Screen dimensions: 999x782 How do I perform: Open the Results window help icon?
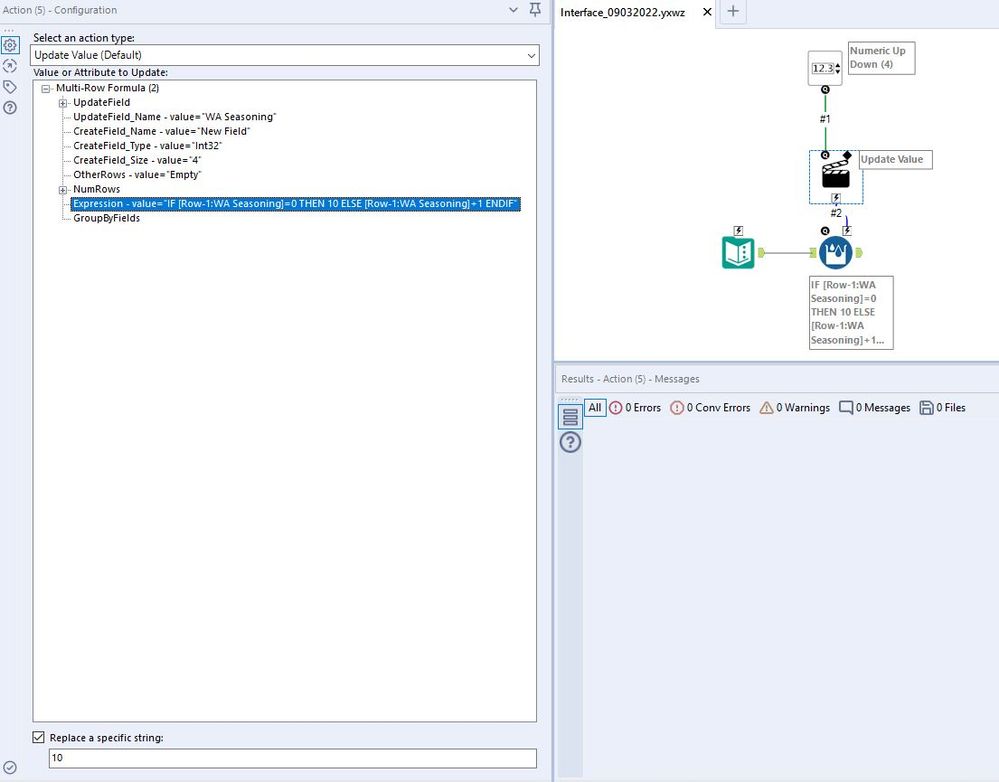[570, 442]
